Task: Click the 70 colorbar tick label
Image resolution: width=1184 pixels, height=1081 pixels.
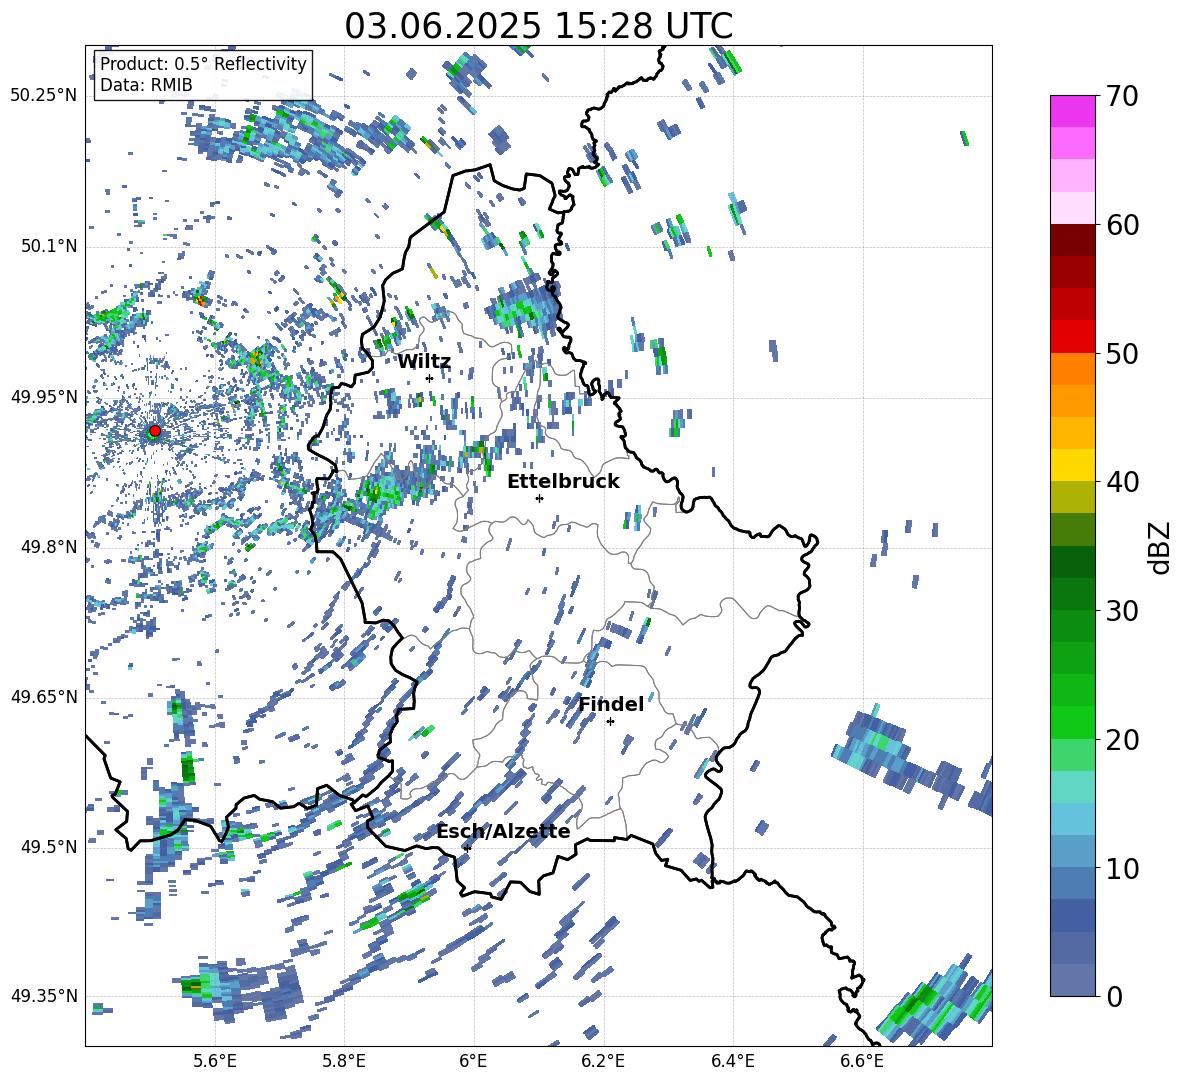Action: [1122, 96]
